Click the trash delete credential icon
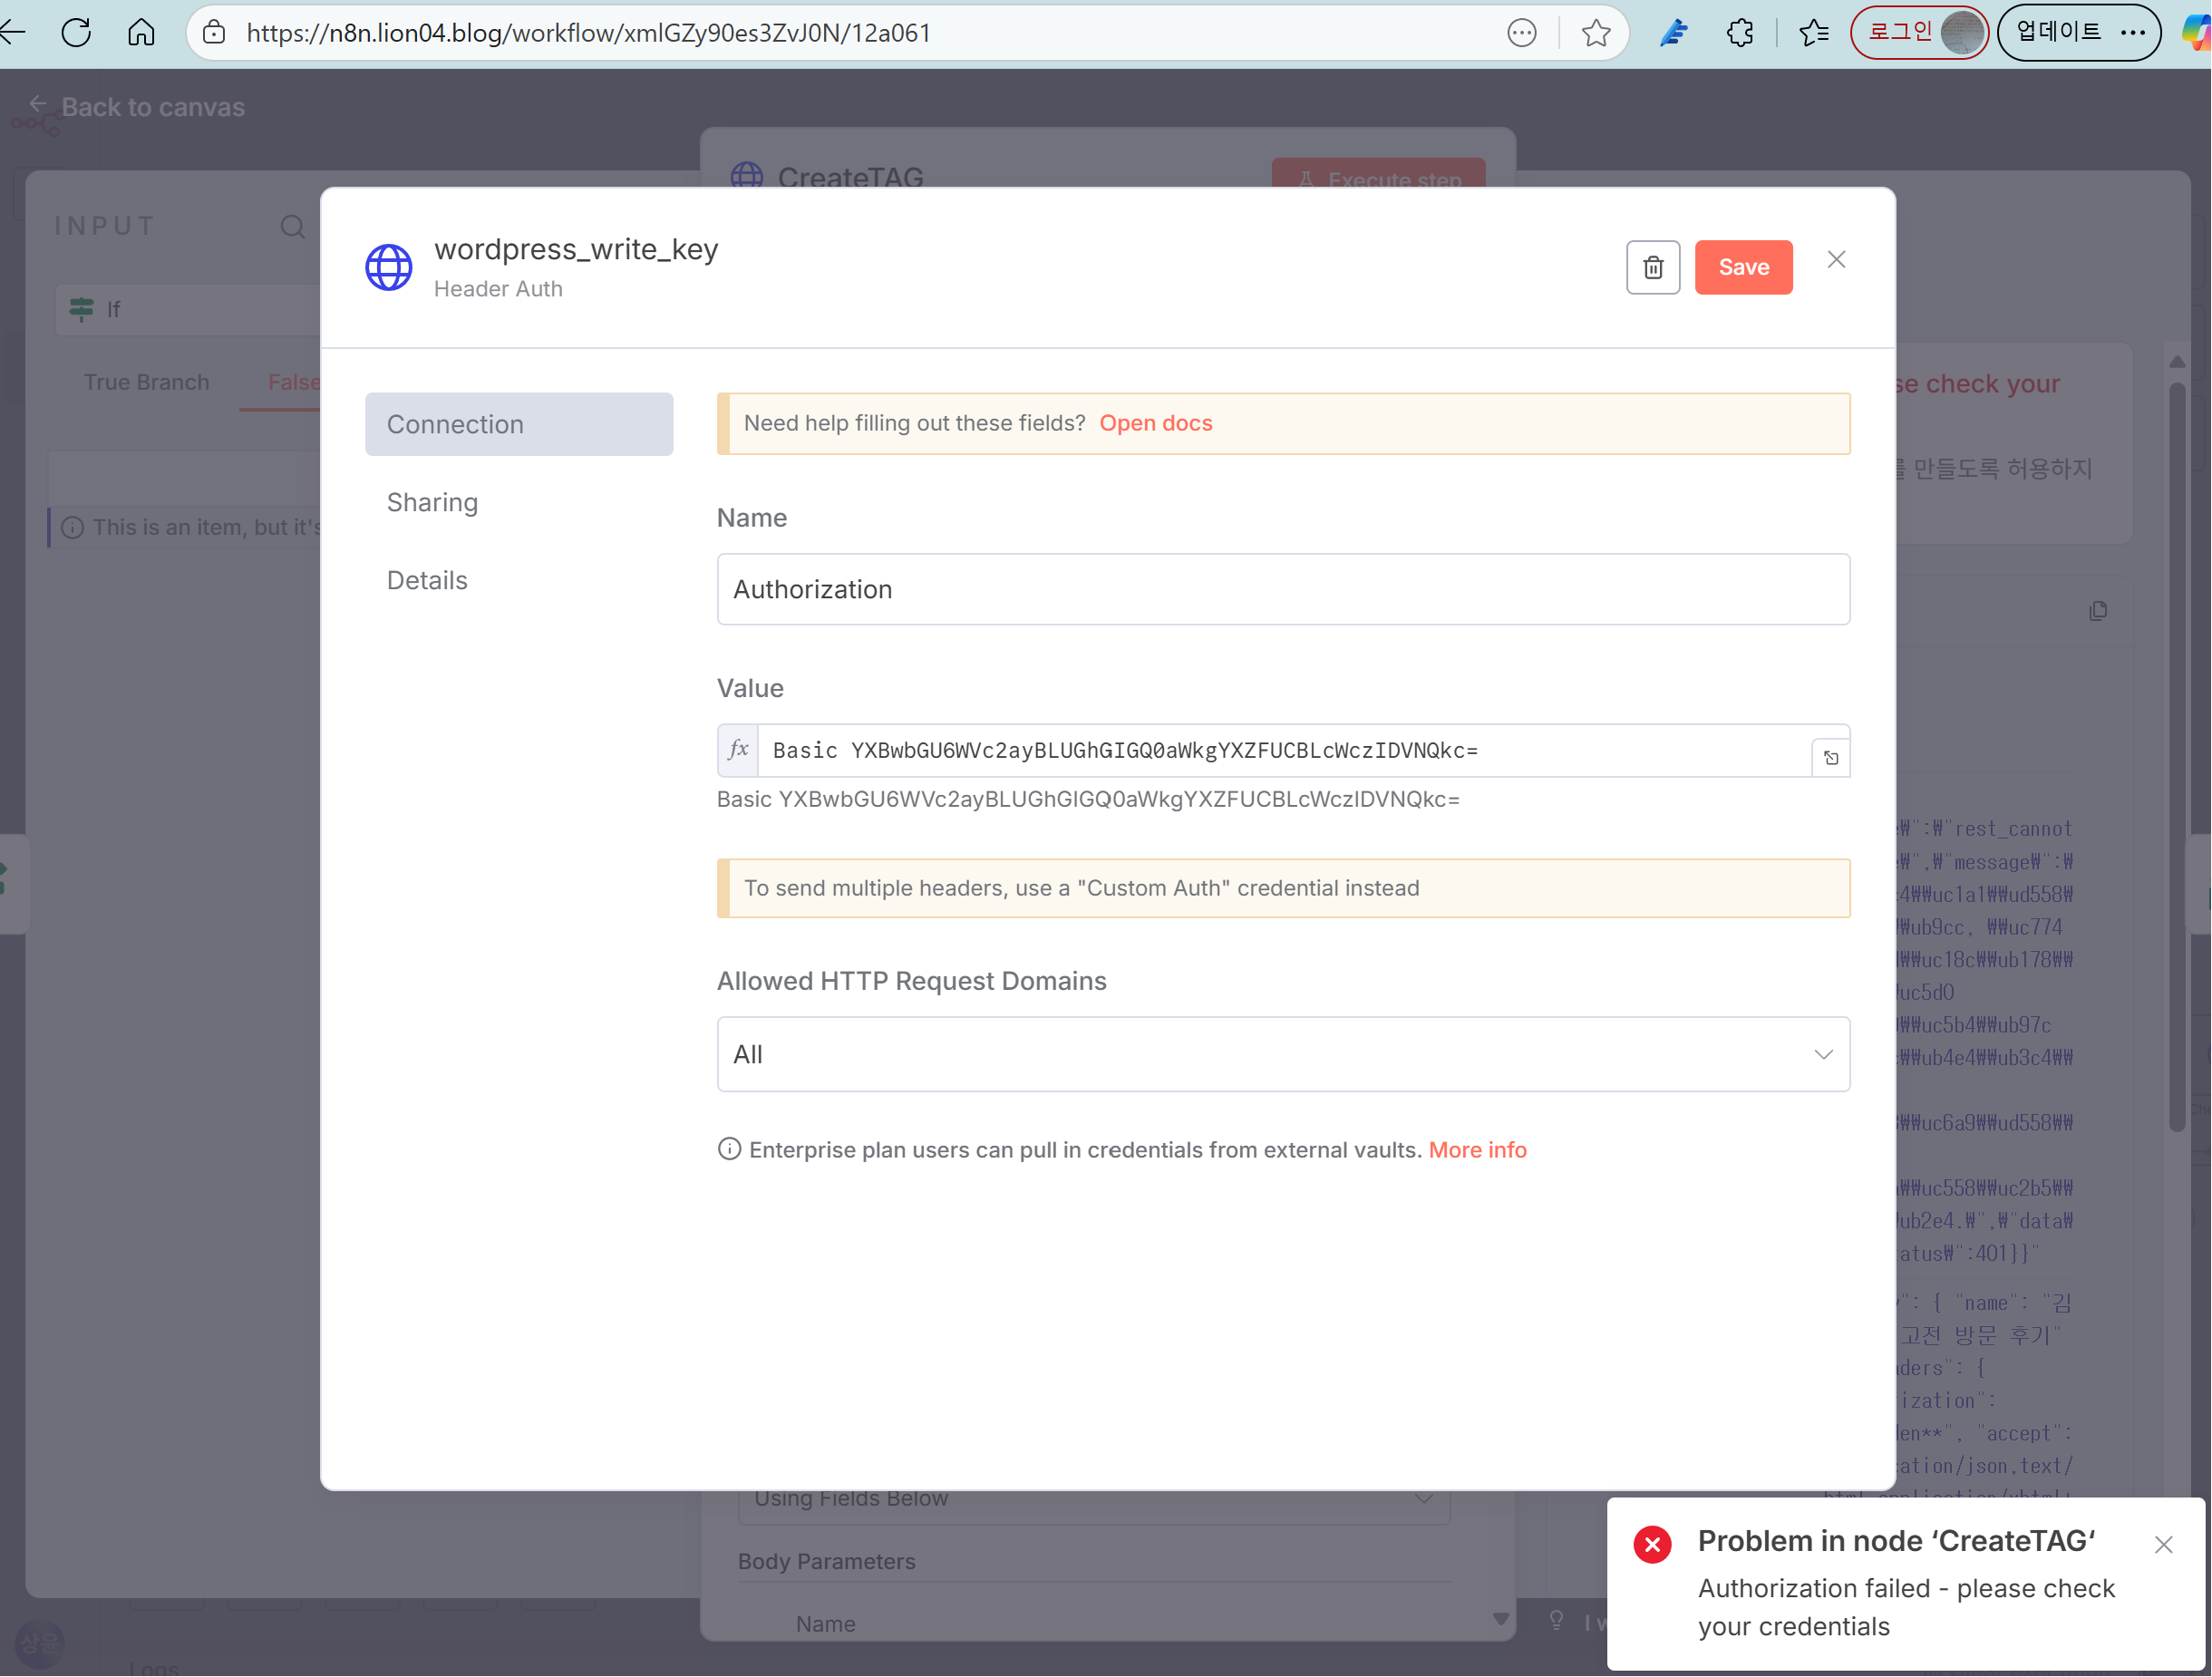 tap(1653, 267)
